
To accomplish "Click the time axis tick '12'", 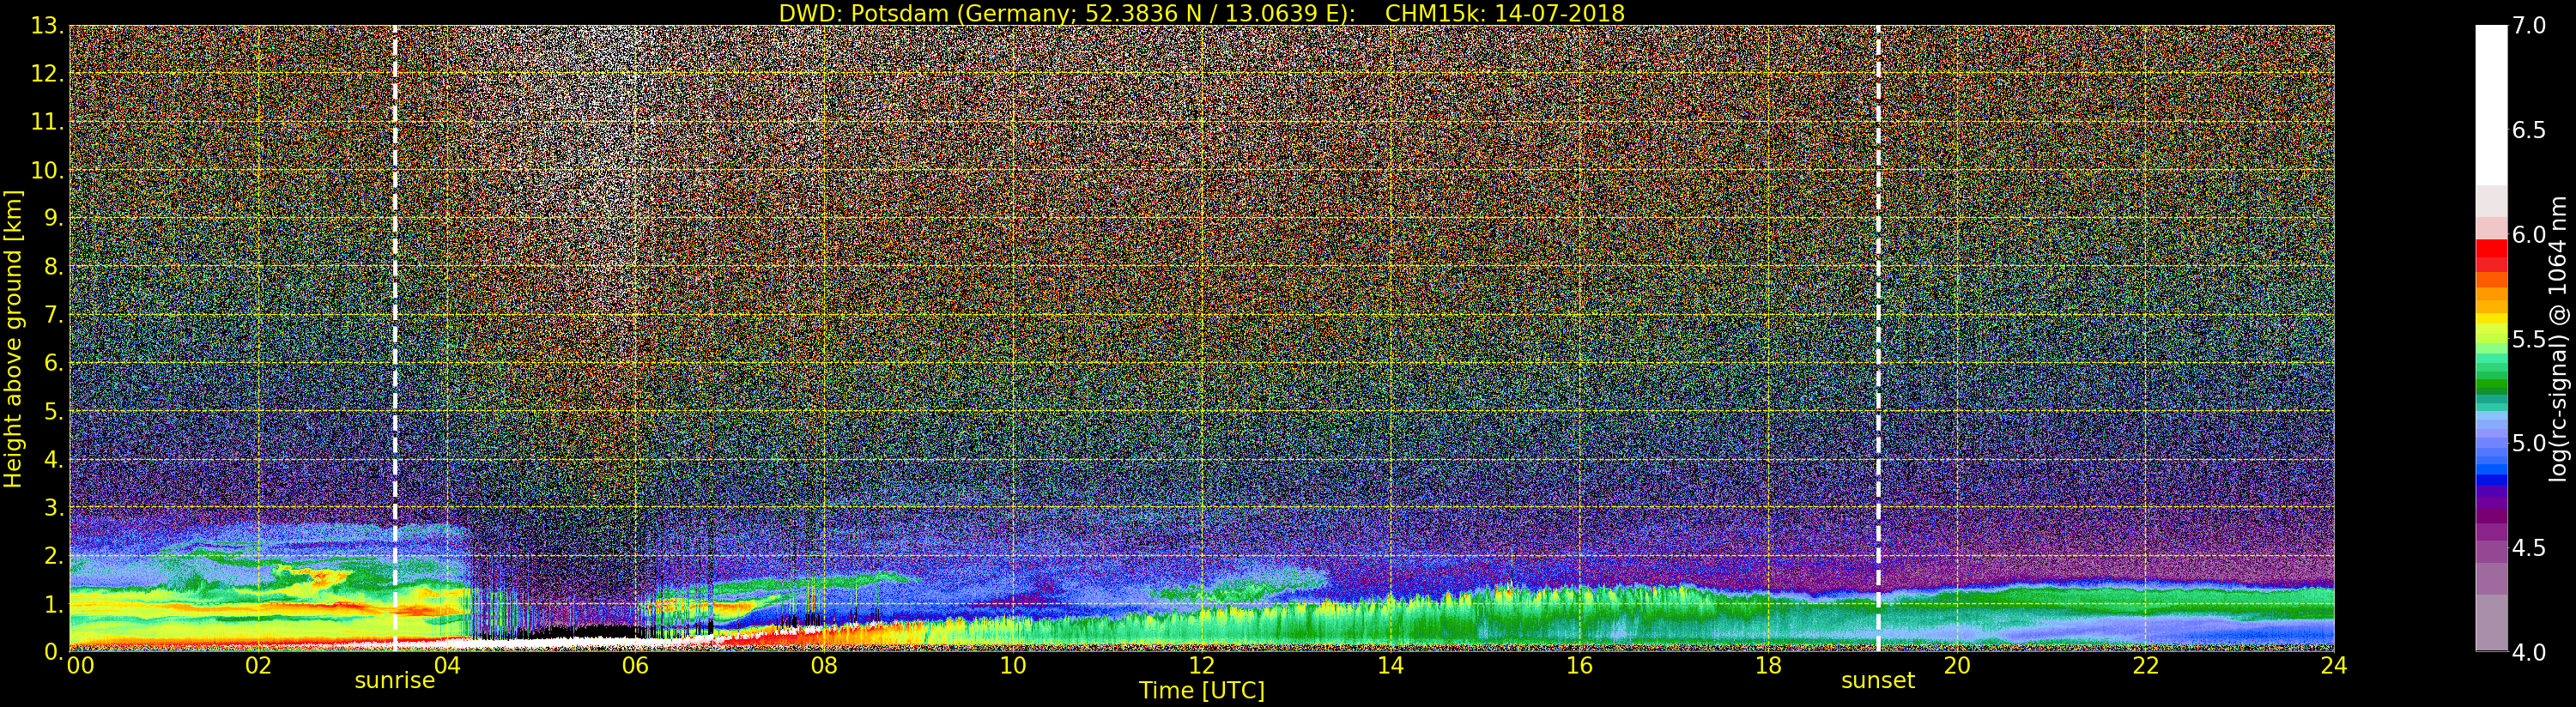I will click(1202, 666).
